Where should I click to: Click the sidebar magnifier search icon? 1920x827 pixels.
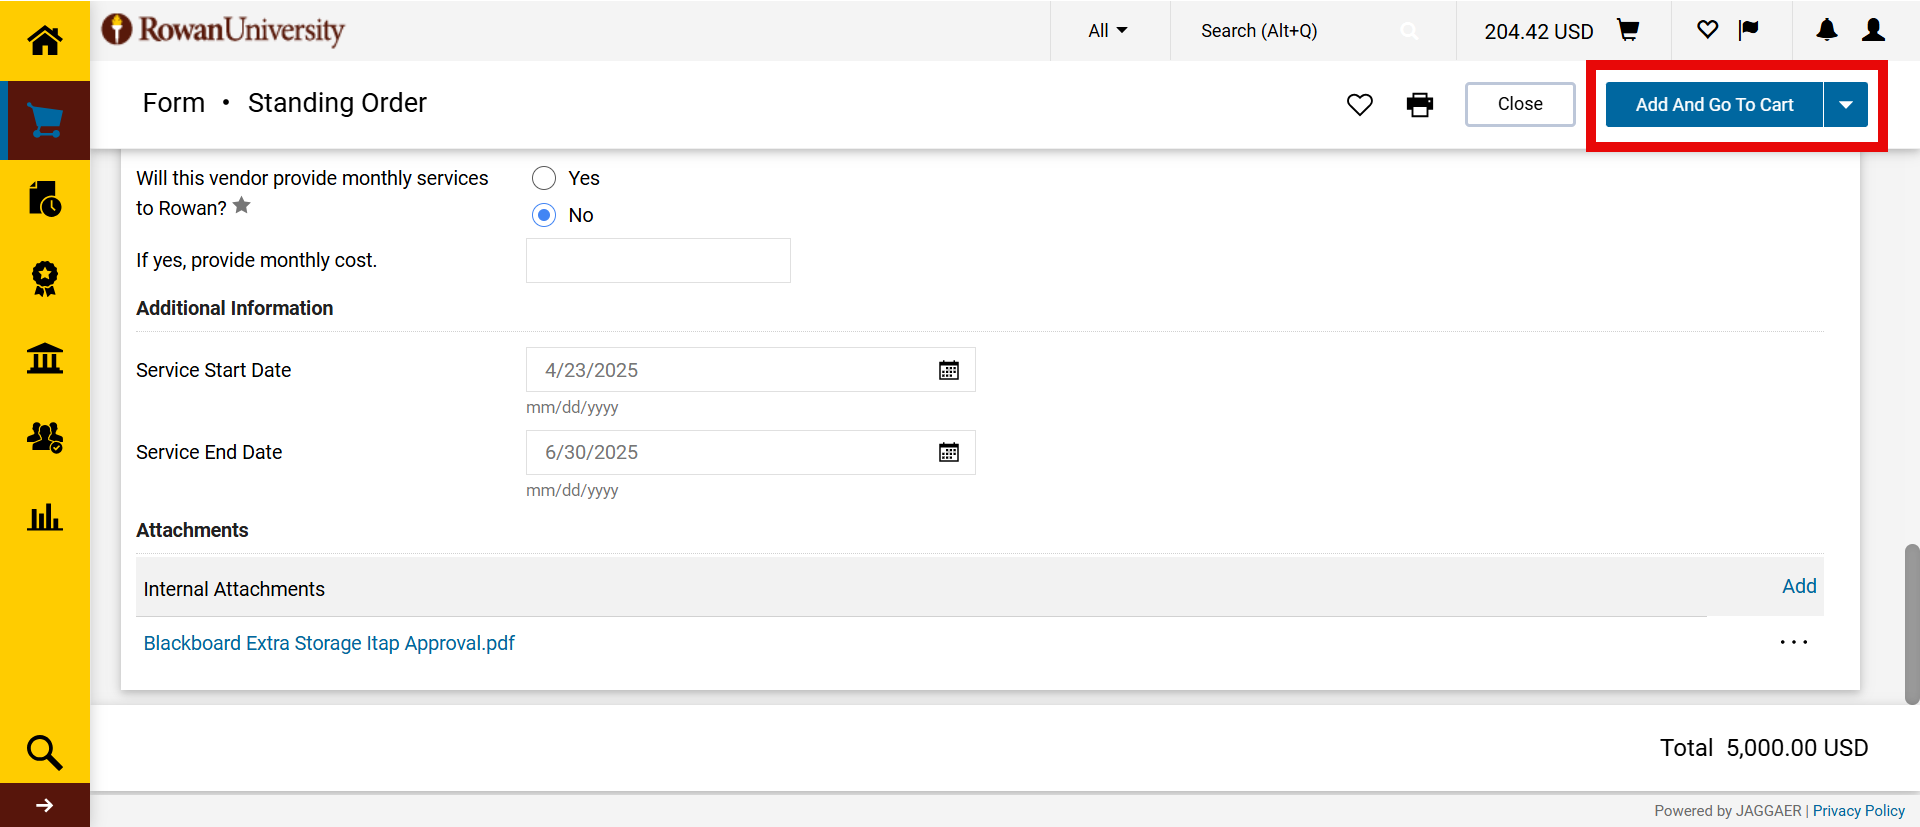[45, 752]
